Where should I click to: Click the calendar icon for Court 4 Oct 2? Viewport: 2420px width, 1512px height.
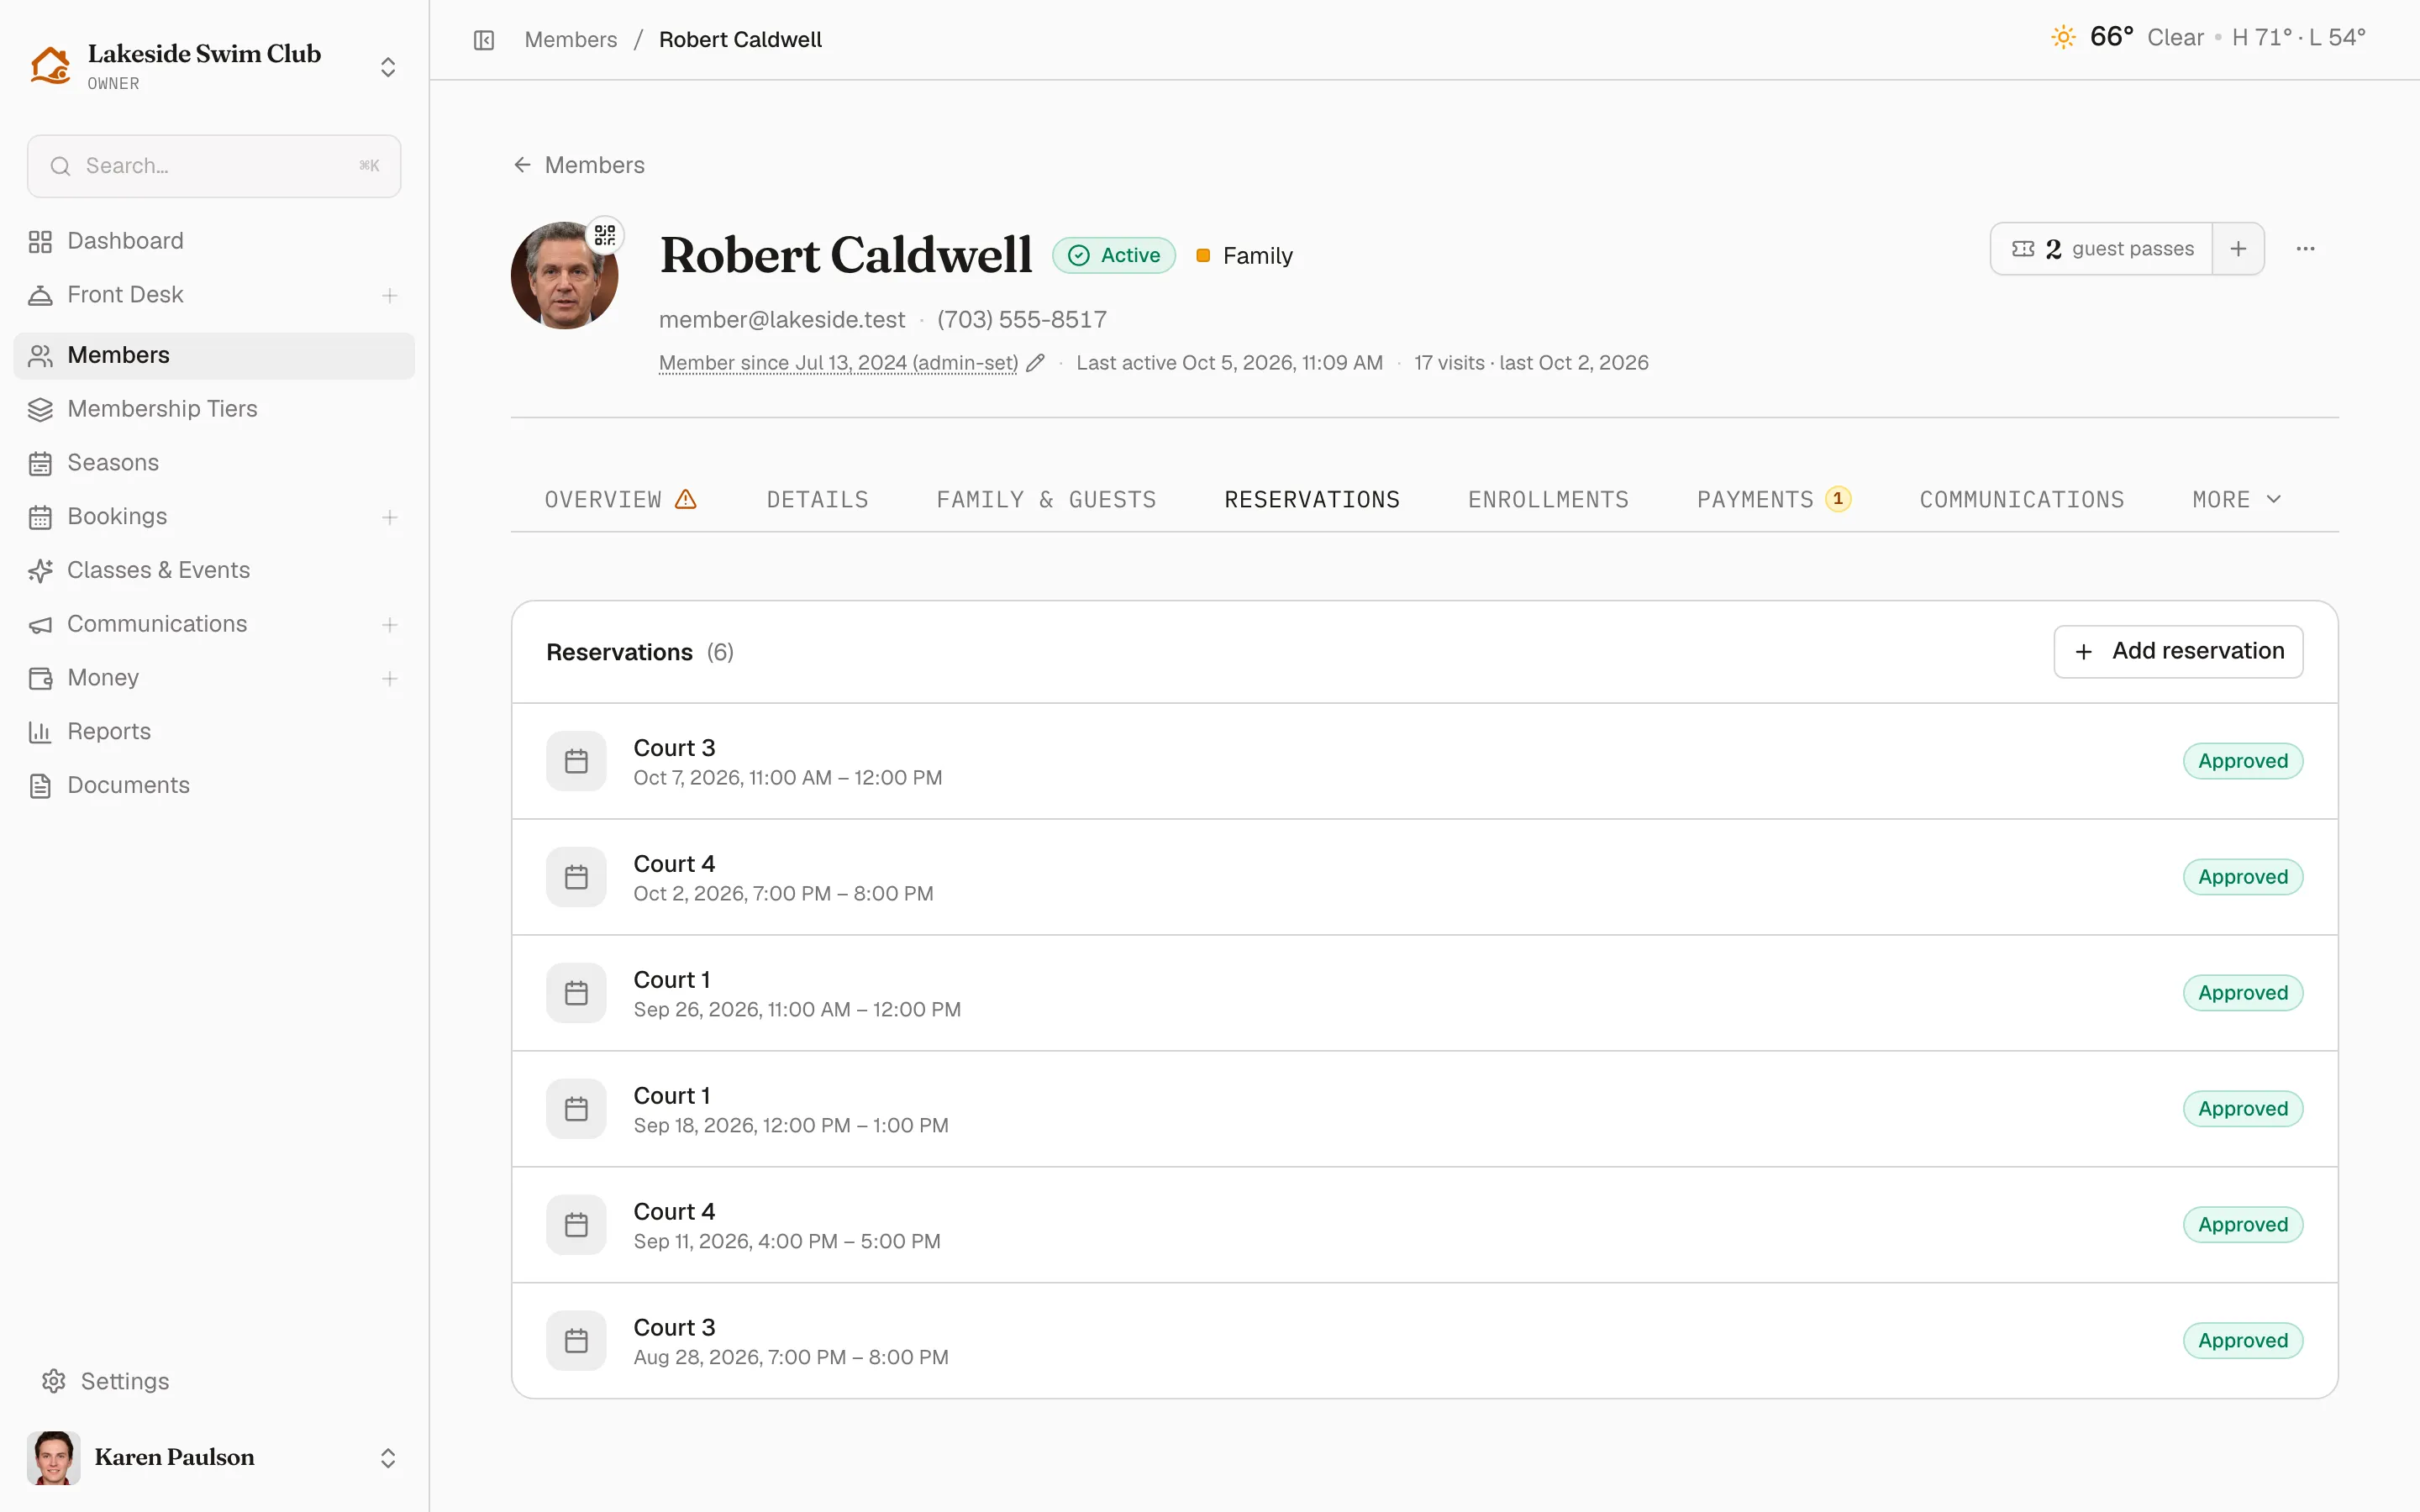(576, 877)
